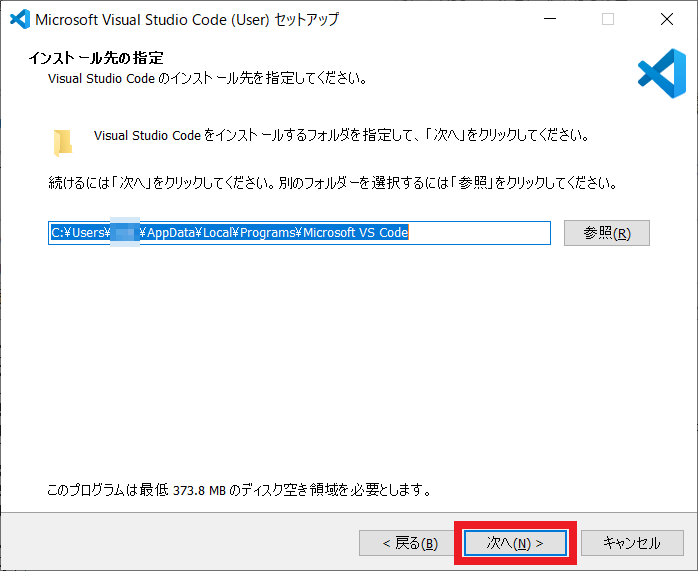Click the instruction beside the folder icon

pyautogui.click(x=342, y=135)
